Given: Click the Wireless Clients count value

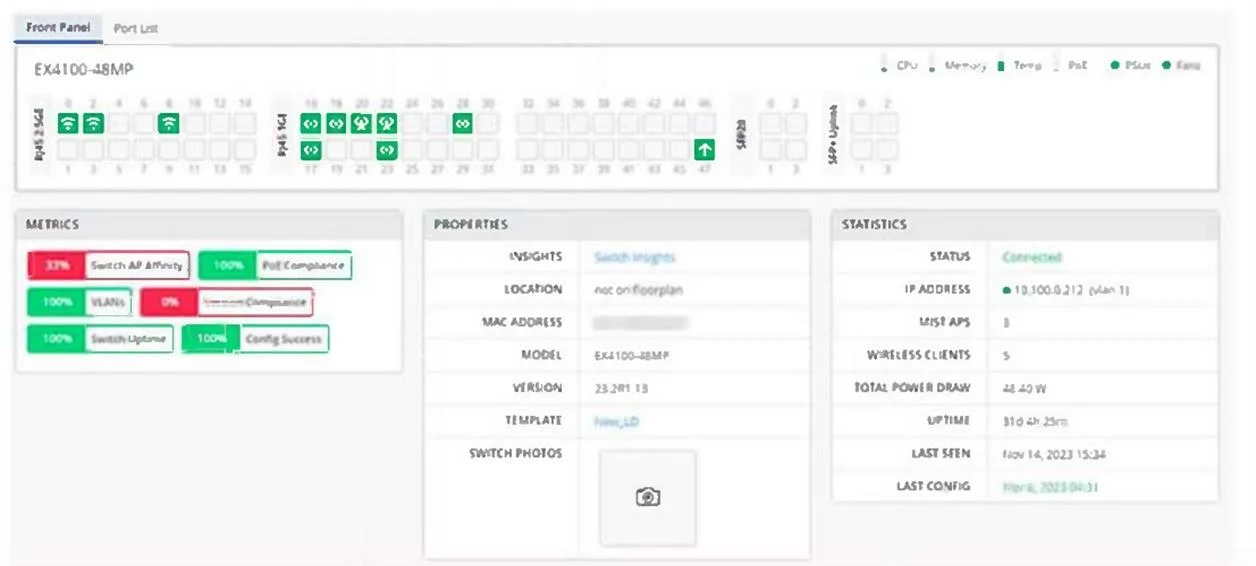Looking at the screenshot, I should point(1006,355).
